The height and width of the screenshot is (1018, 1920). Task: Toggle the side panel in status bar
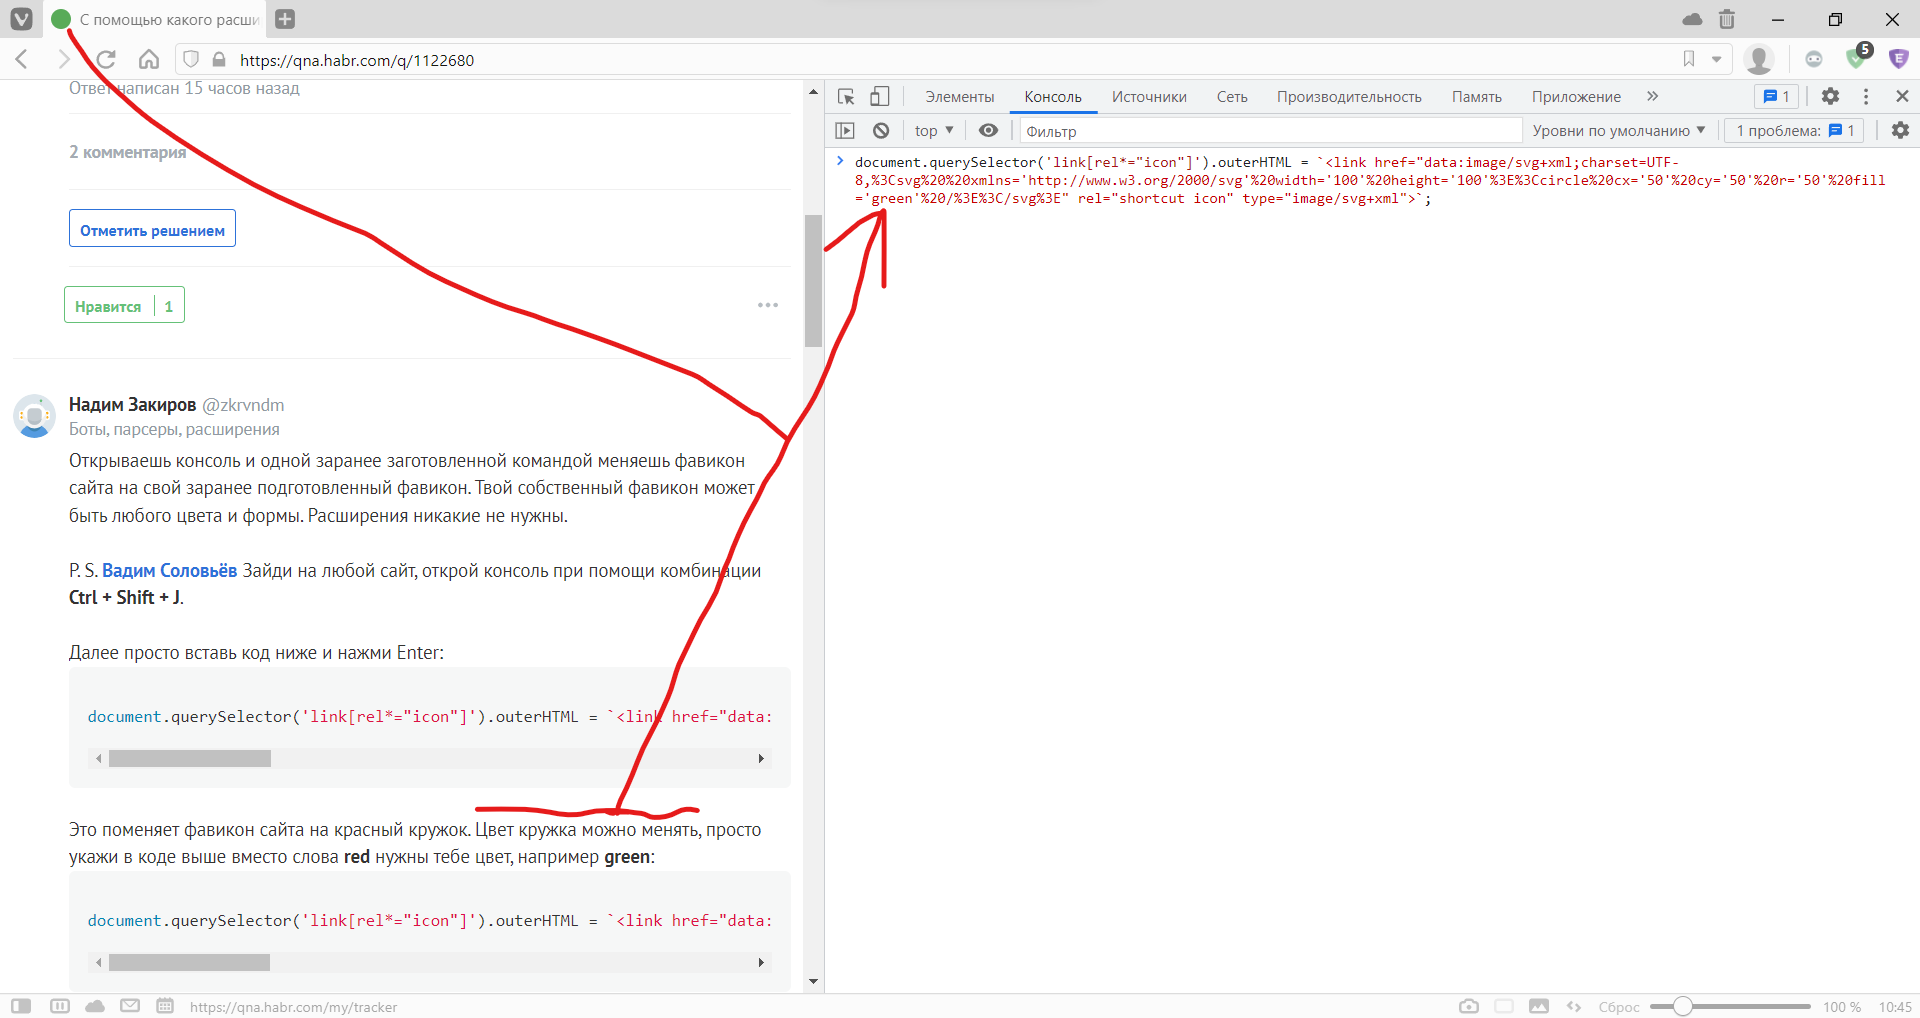[x=21, y=1006]
